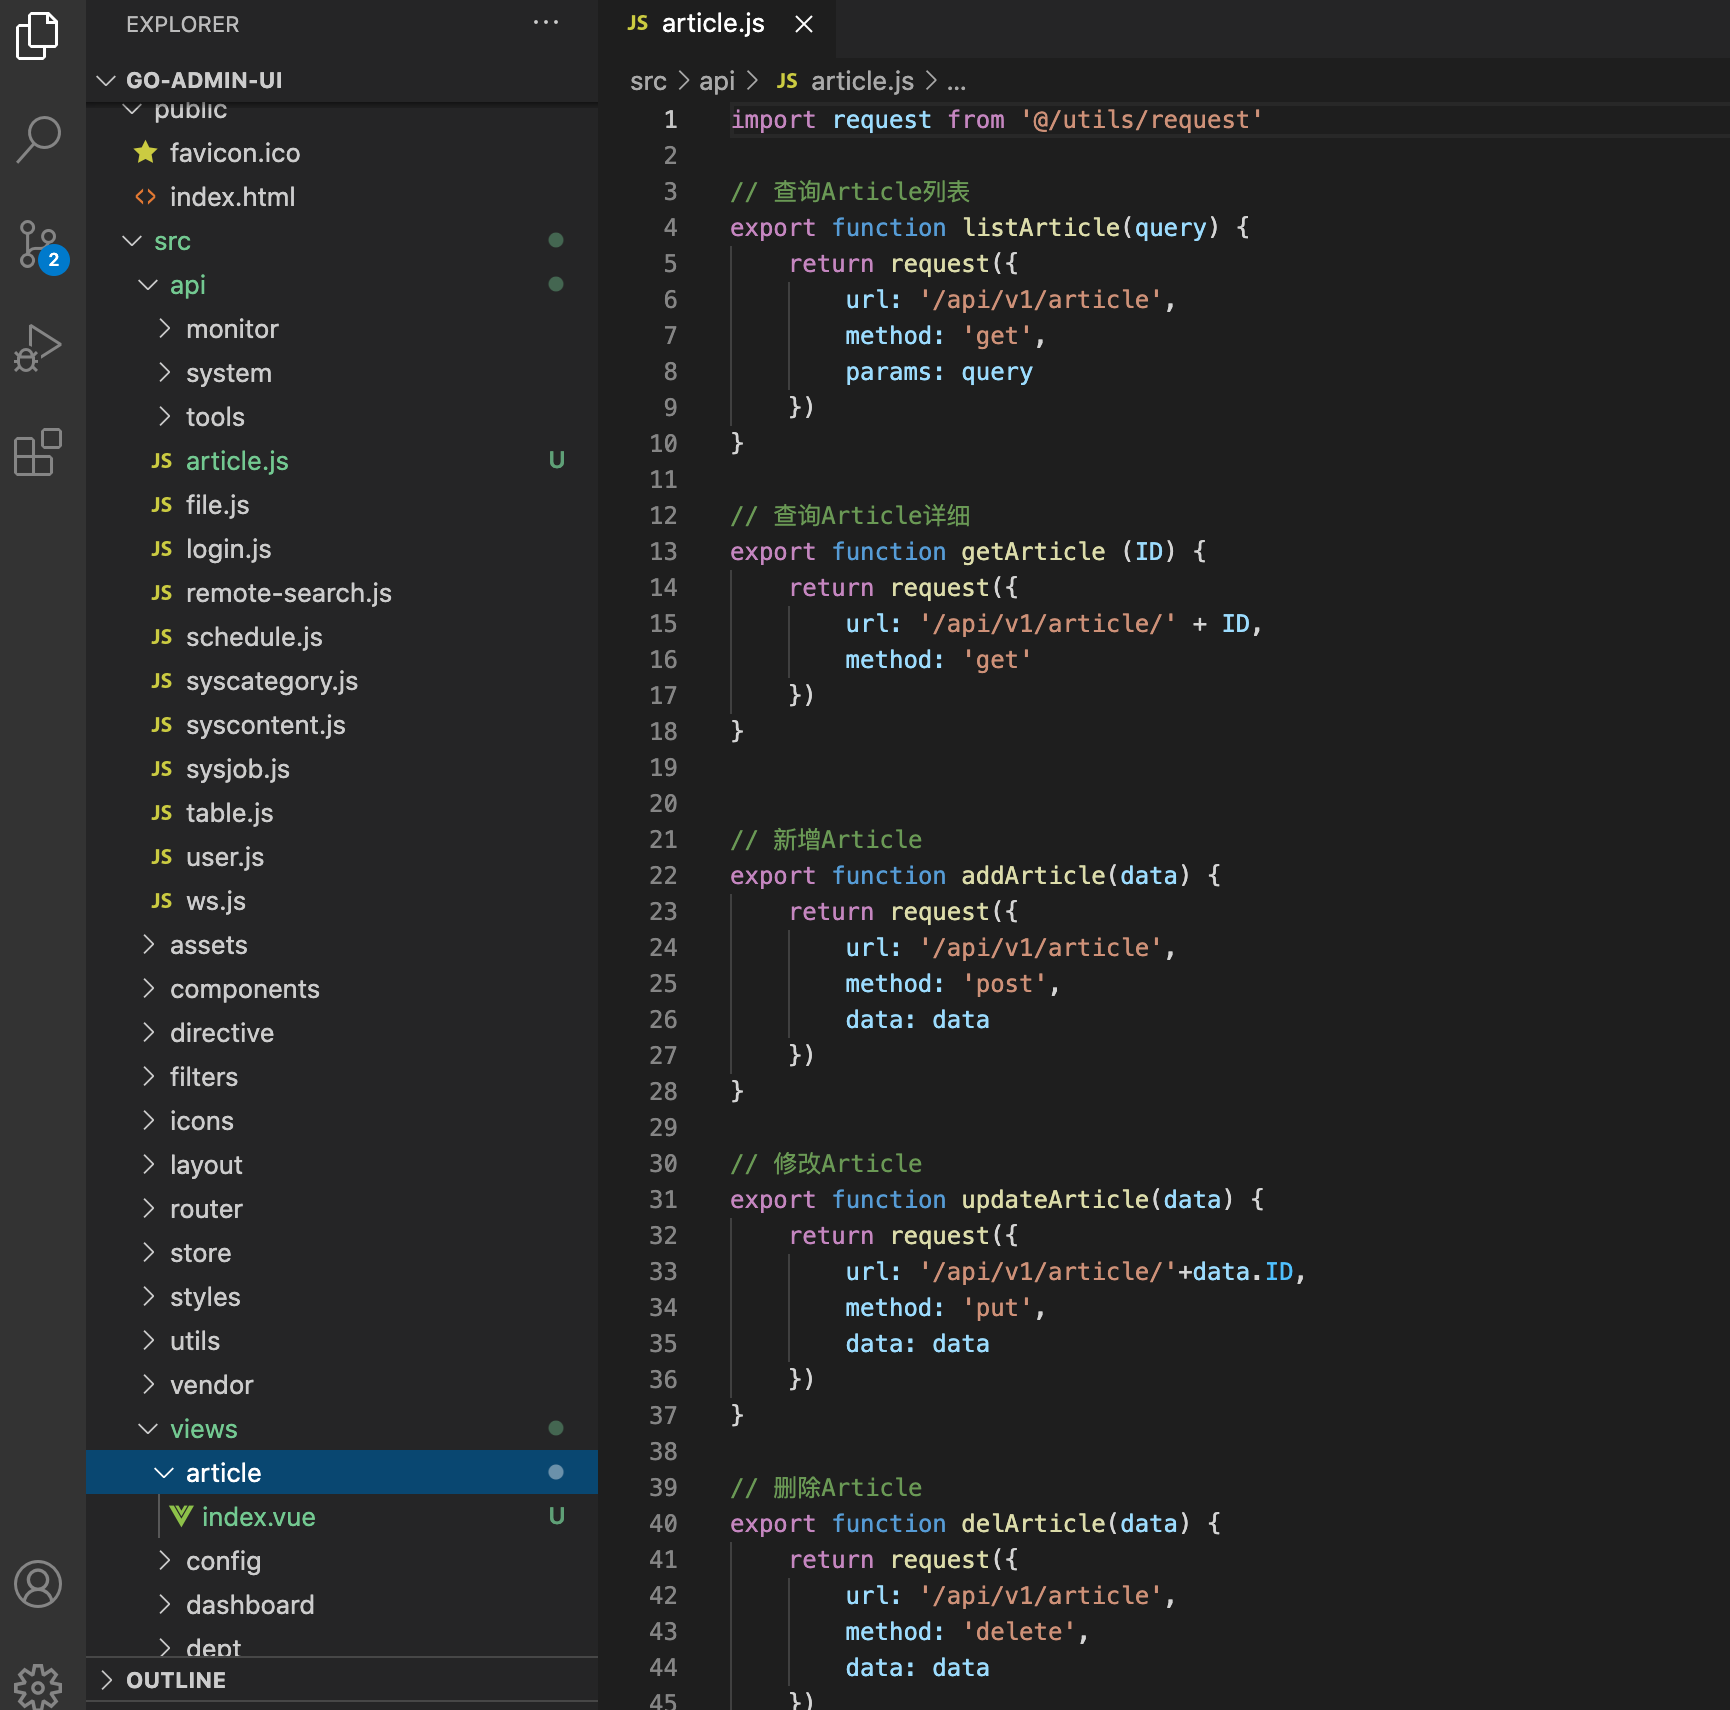
Task: Open the Explorer view in the activity bar
Action: pos(38,36)
